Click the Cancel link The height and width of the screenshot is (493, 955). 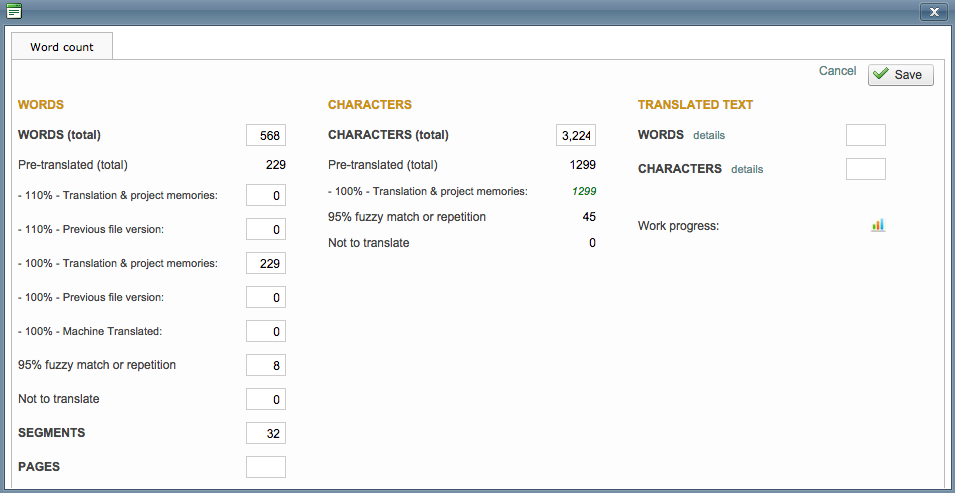(x=837, y=71)
